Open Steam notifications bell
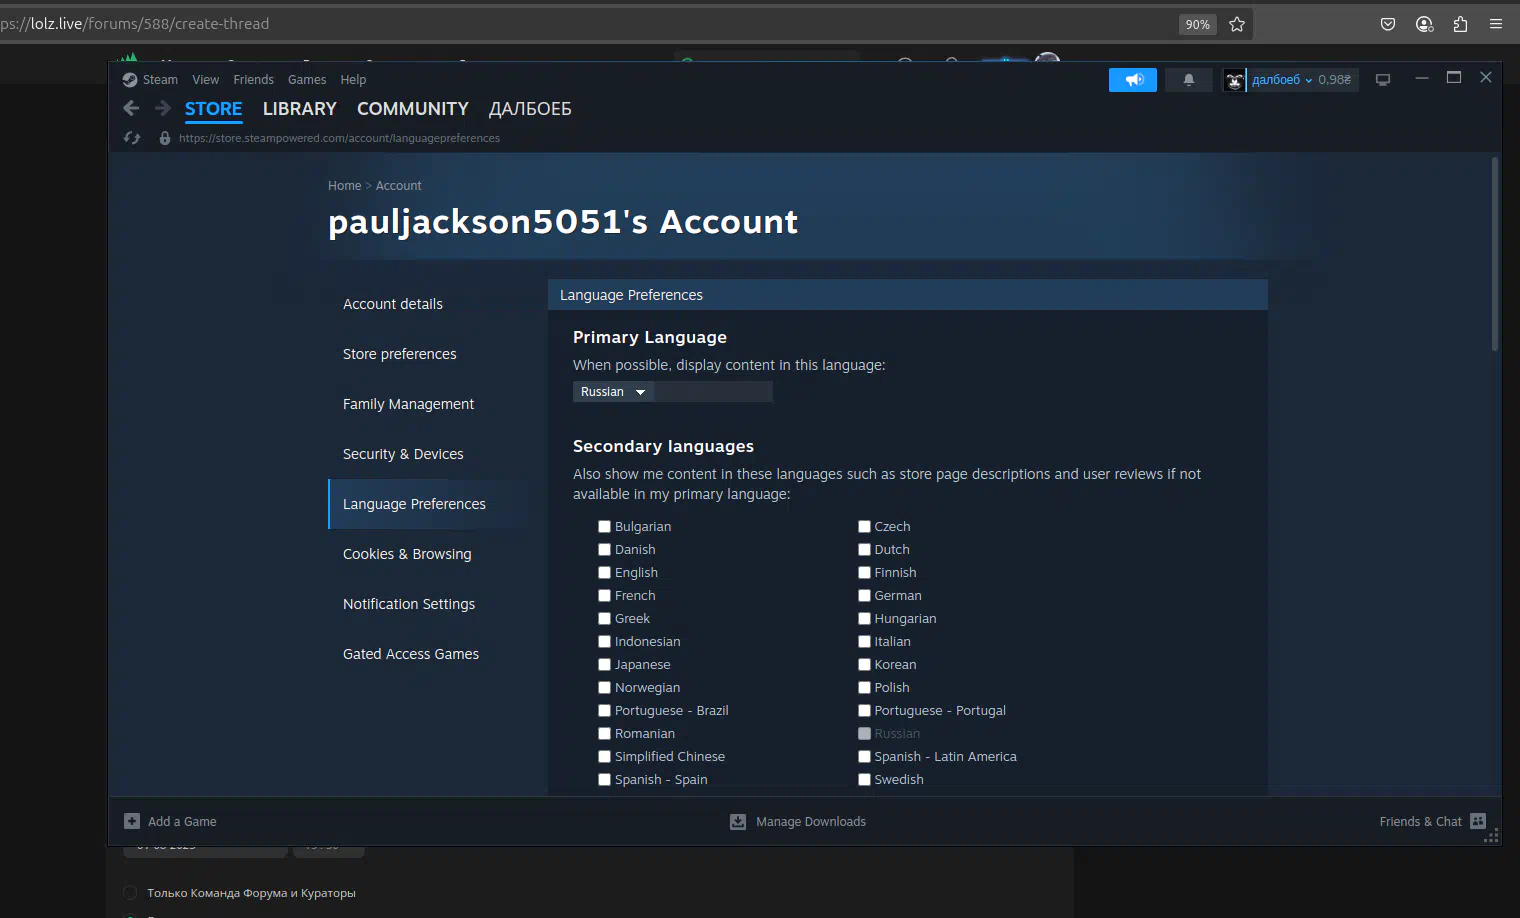The image size is (1520, 918). pos(1189,80)
